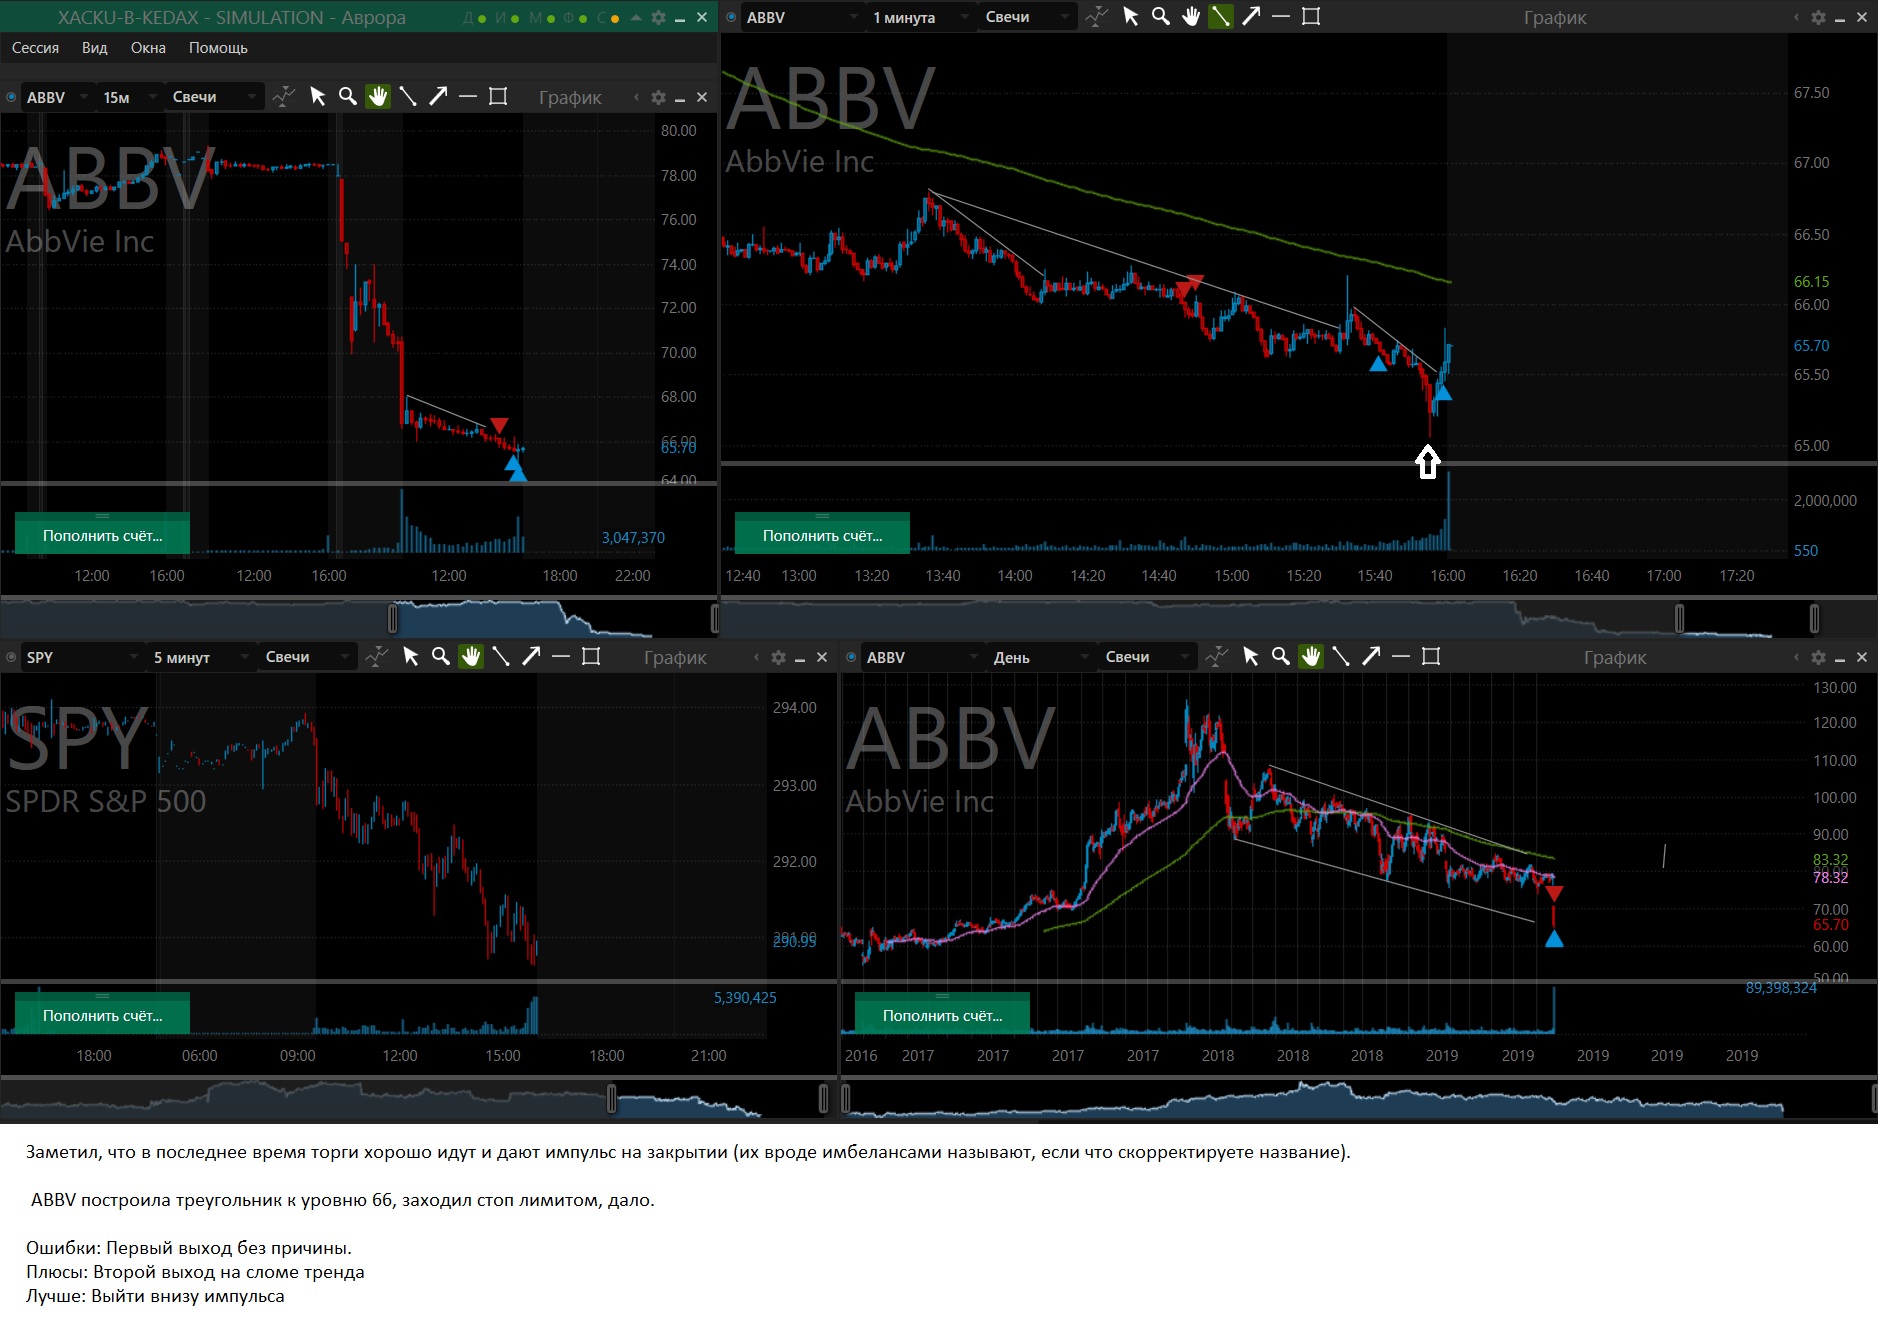Select pointer tool in ABBV 1 минута chart
Image resolution: width=1880 pixels, height=1324 pixels.
(x=1131, y=17)
